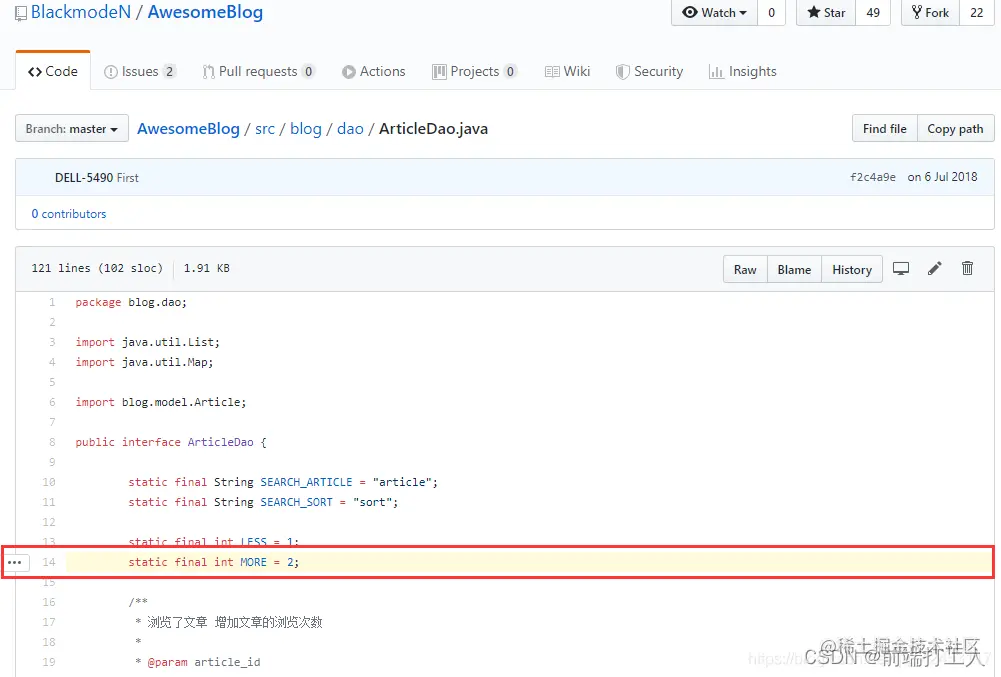Click line number 14
This screenshot has width=1001, height=677.
point(49,562)
